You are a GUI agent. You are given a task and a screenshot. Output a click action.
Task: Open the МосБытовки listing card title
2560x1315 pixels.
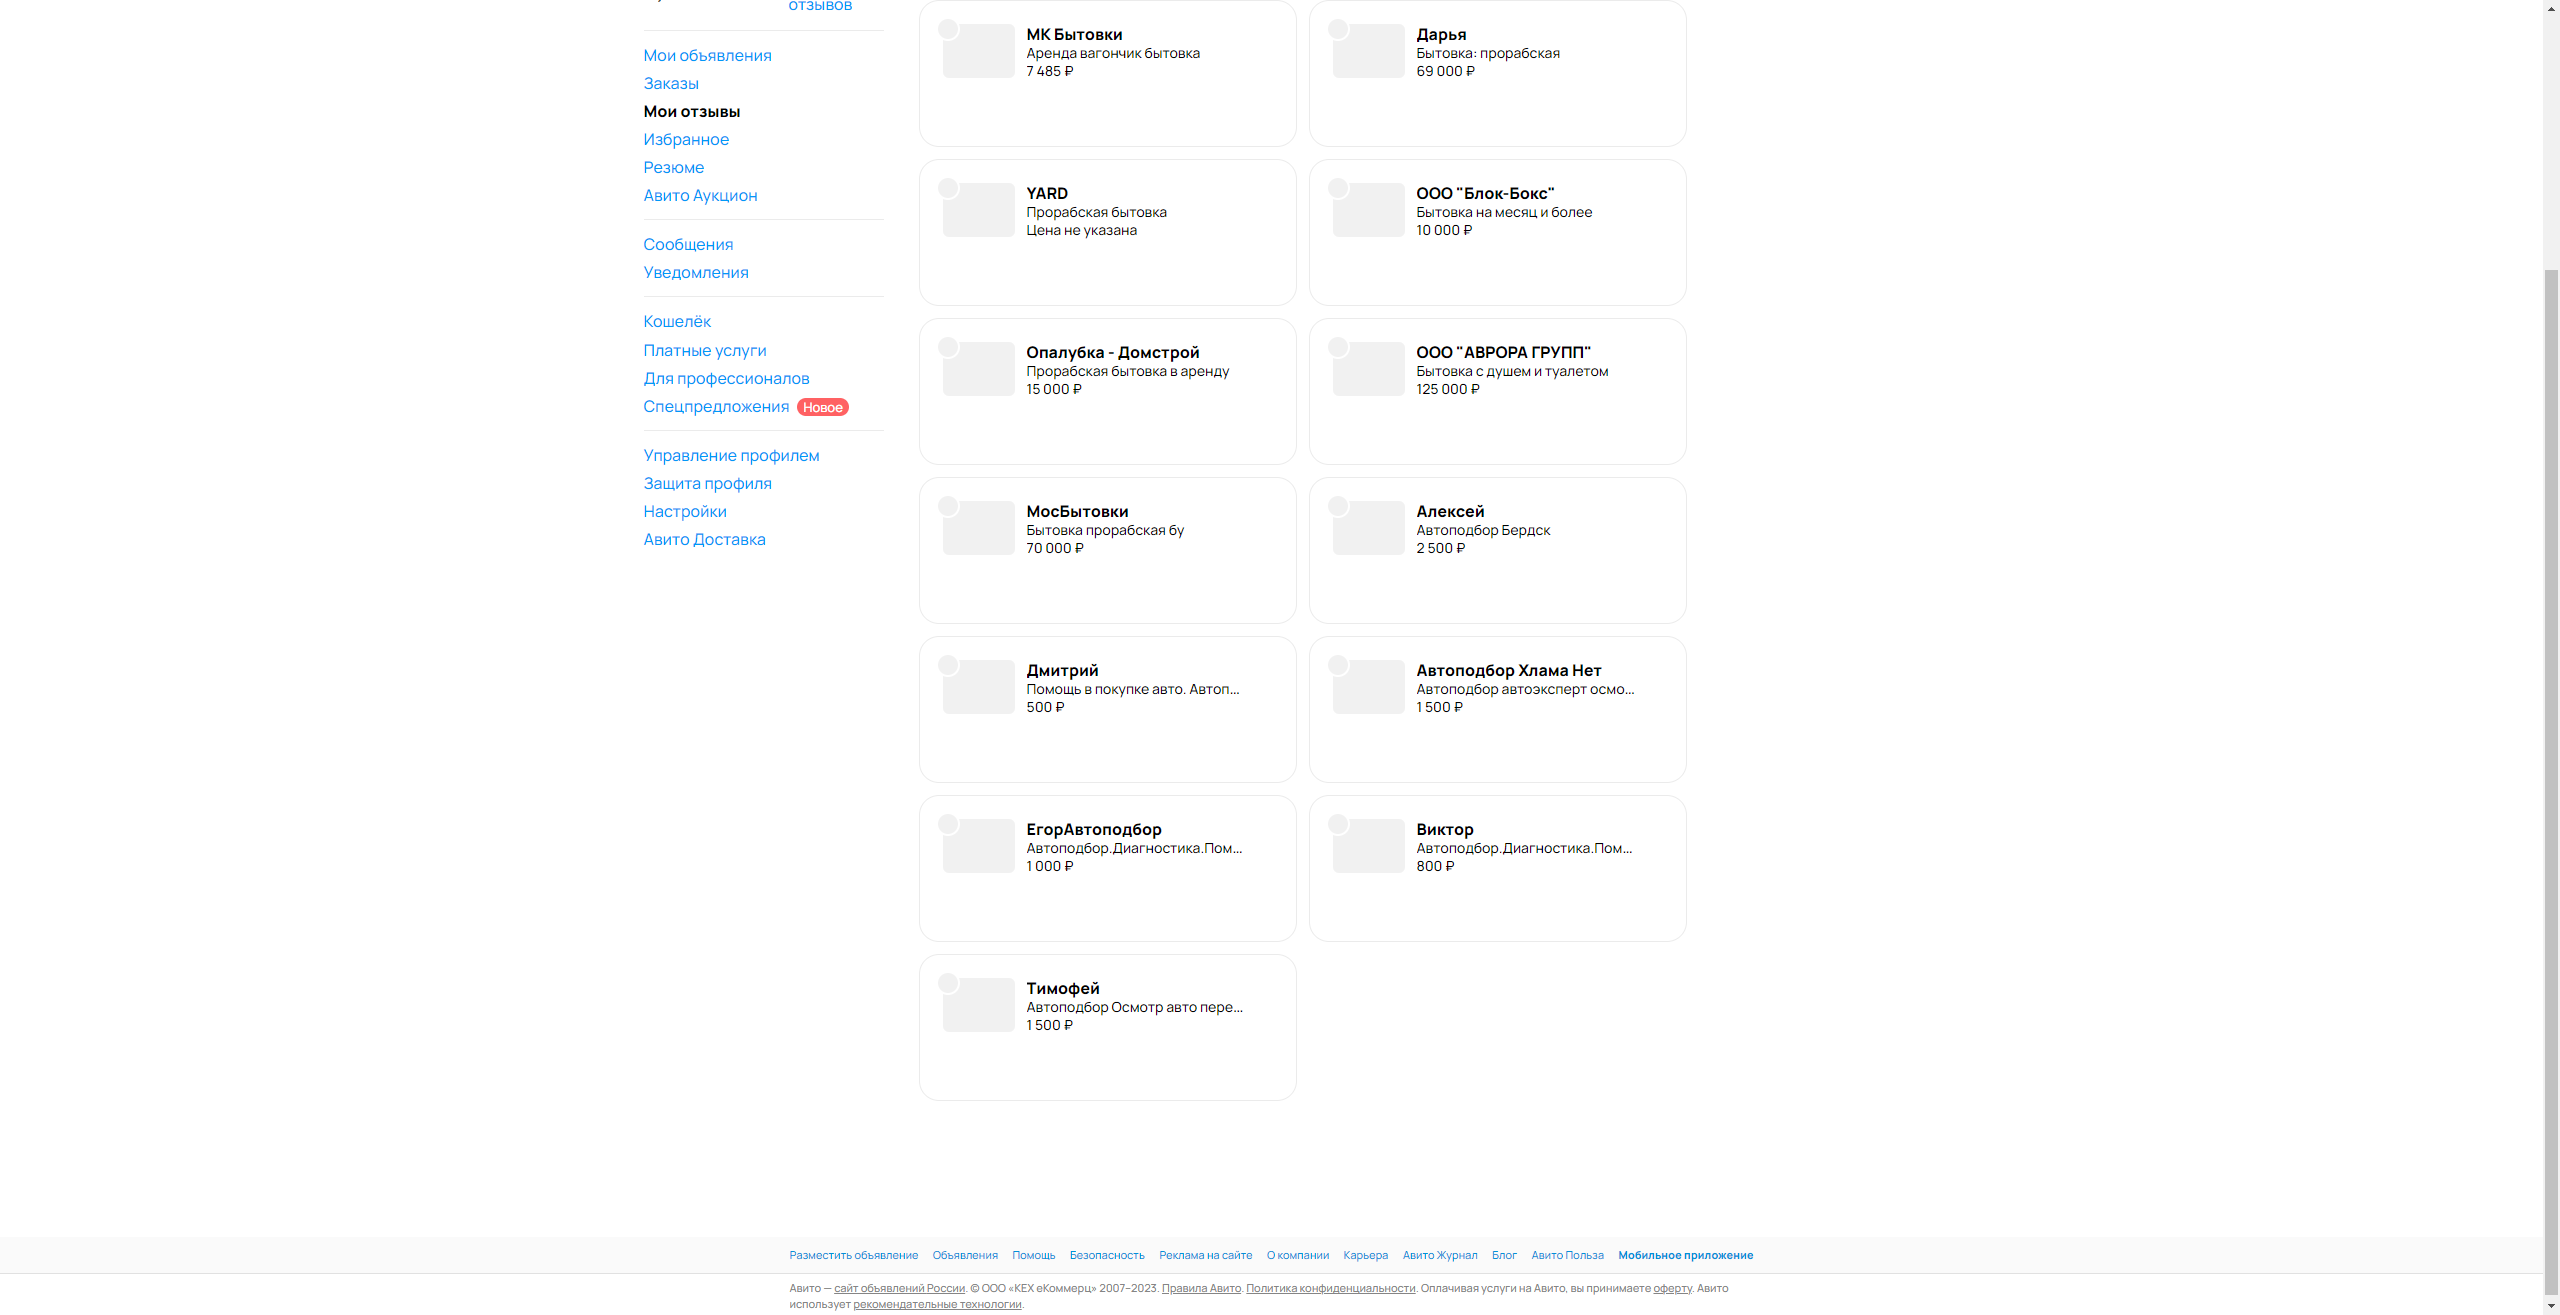coord(1077,512)
